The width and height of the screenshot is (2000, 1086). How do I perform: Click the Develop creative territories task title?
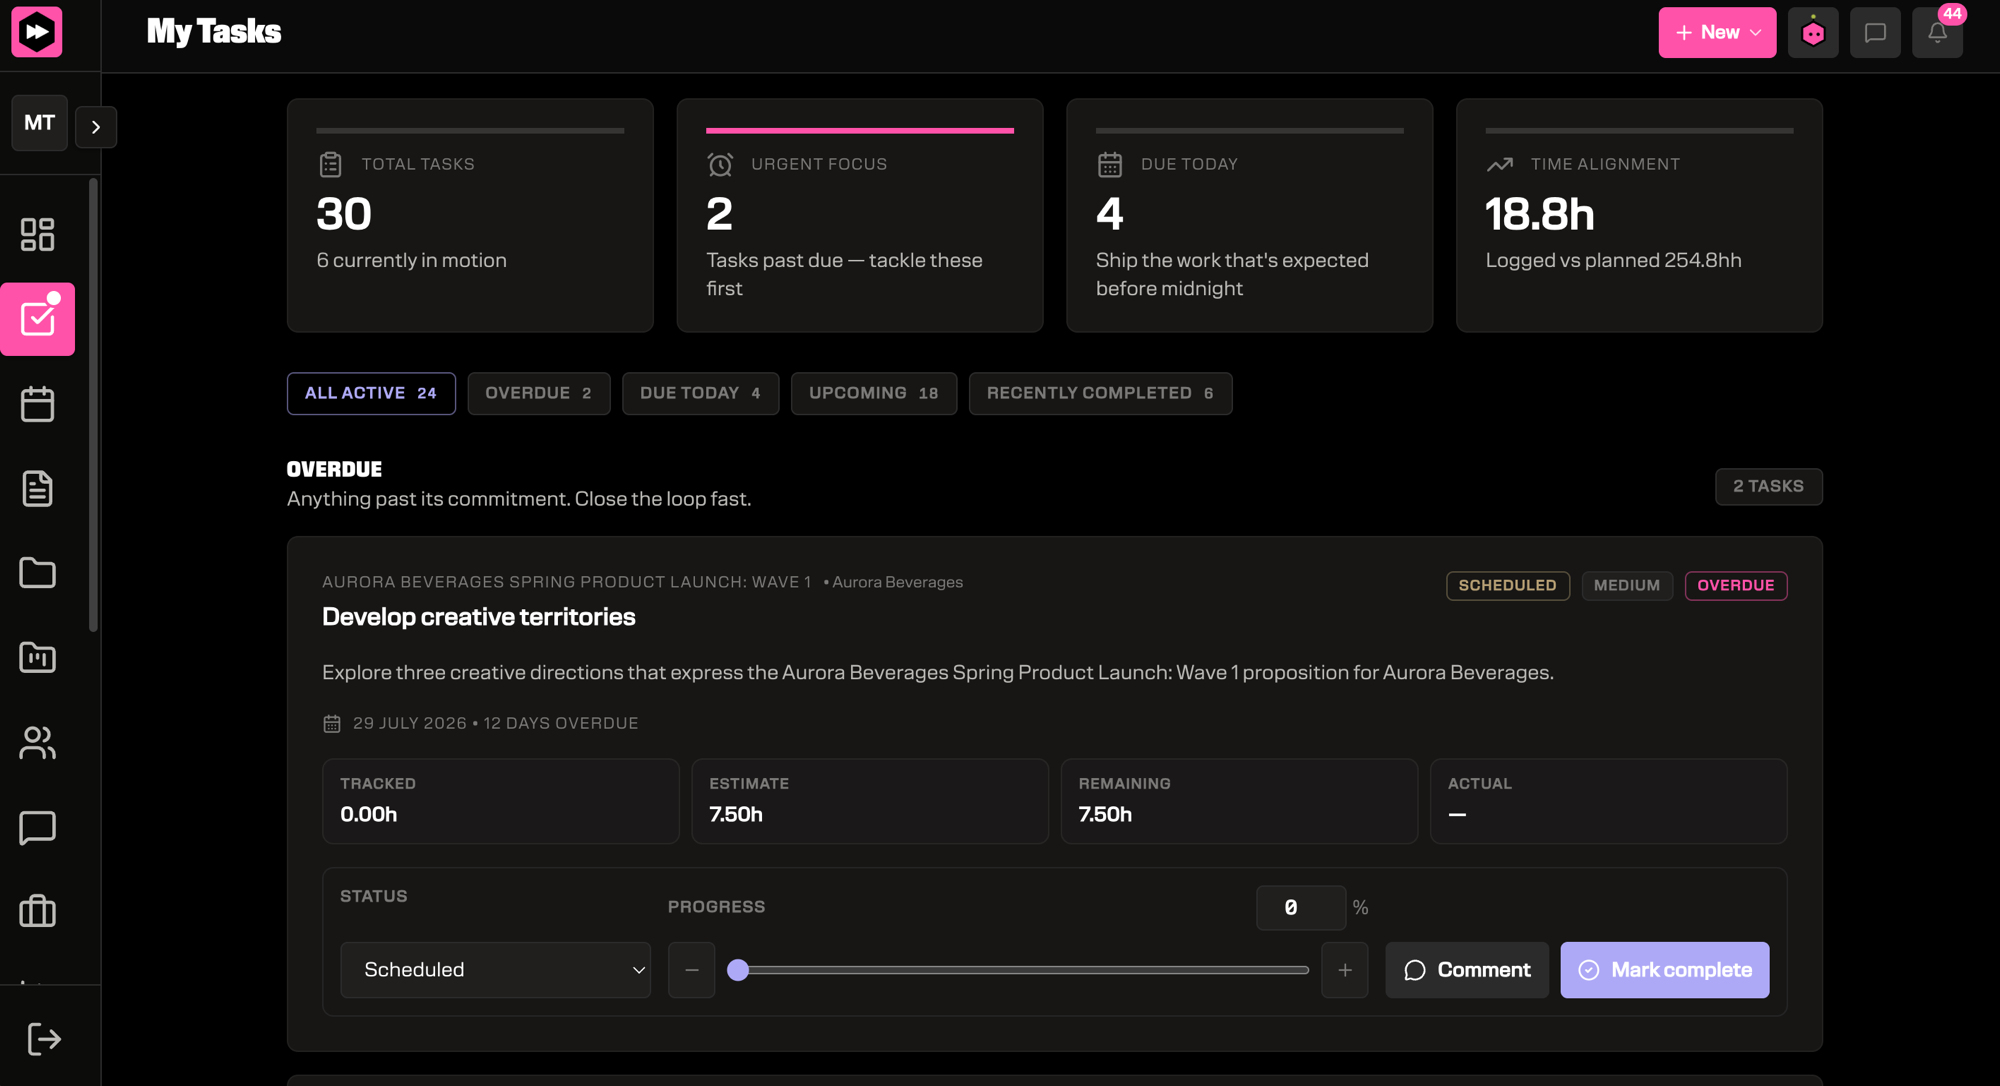tap(478, 617)
